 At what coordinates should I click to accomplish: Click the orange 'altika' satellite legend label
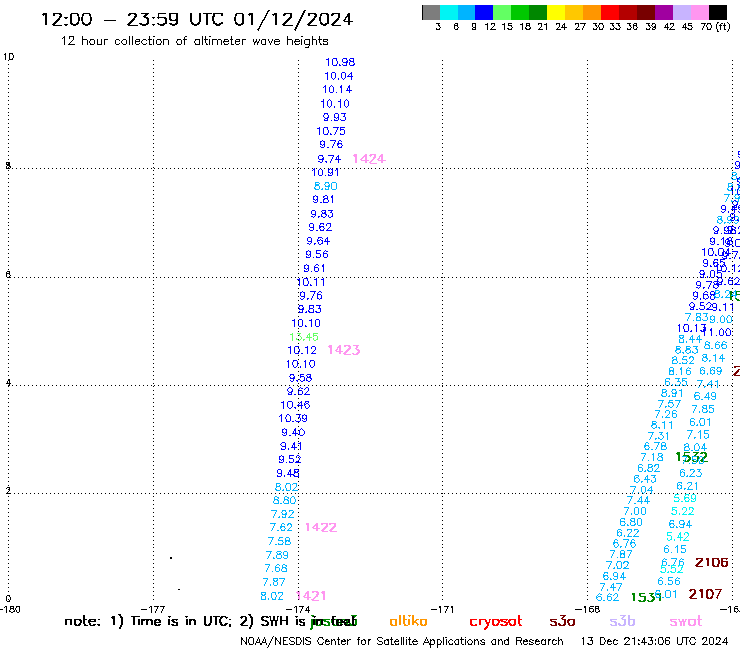[408, 621]
